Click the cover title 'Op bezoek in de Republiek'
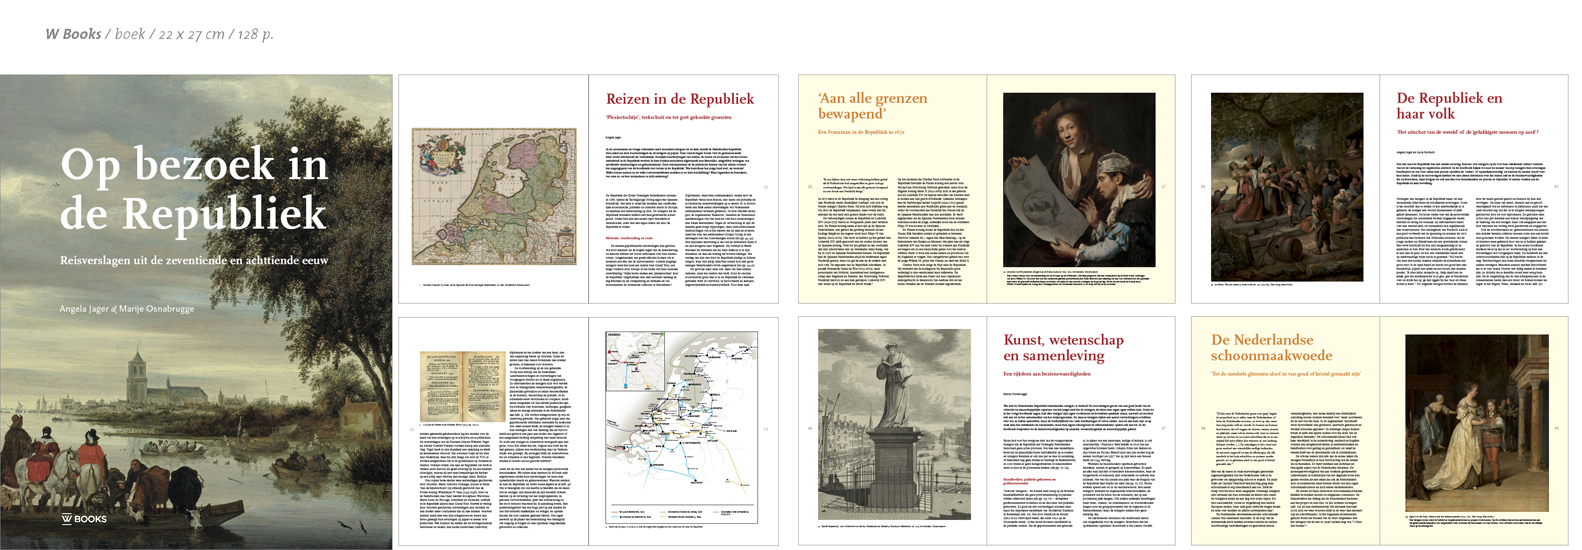This screenshot has height=550, width=1582. pyautogui.click(x=194, y=190)
